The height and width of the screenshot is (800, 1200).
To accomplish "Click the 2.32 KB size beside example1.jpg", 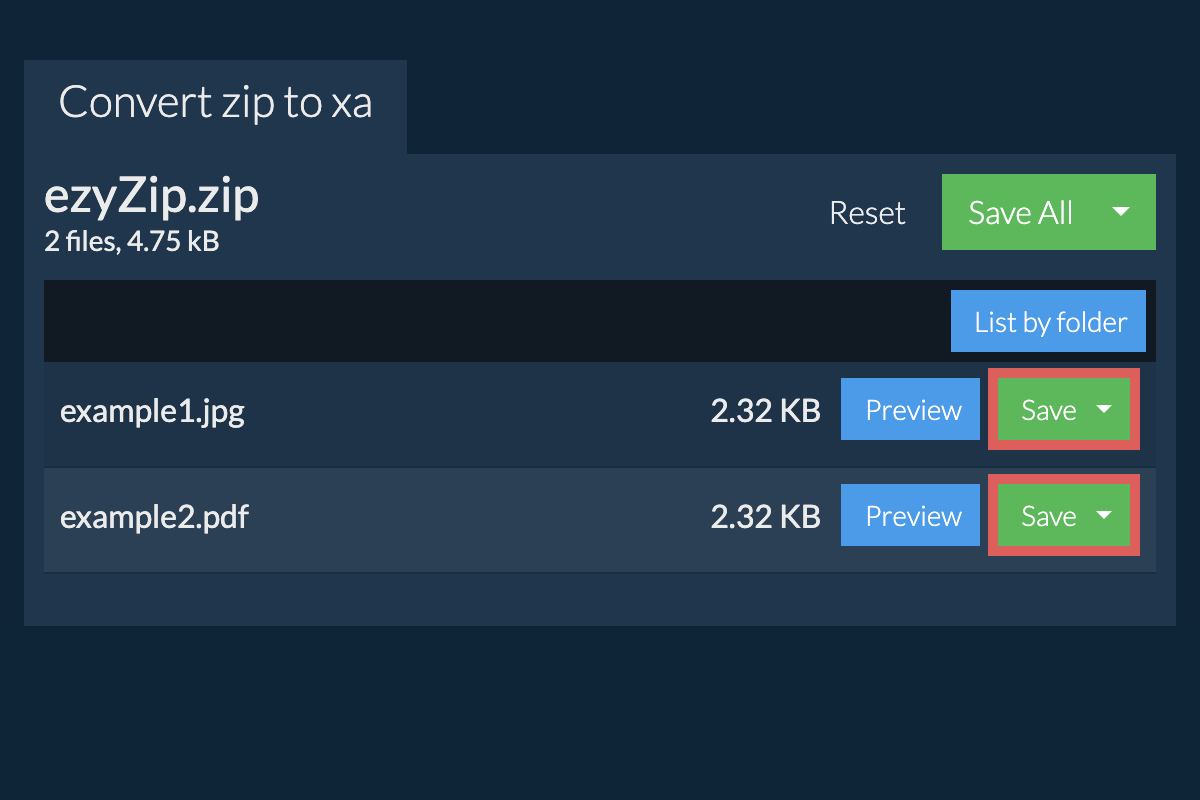I will [765, 411].
